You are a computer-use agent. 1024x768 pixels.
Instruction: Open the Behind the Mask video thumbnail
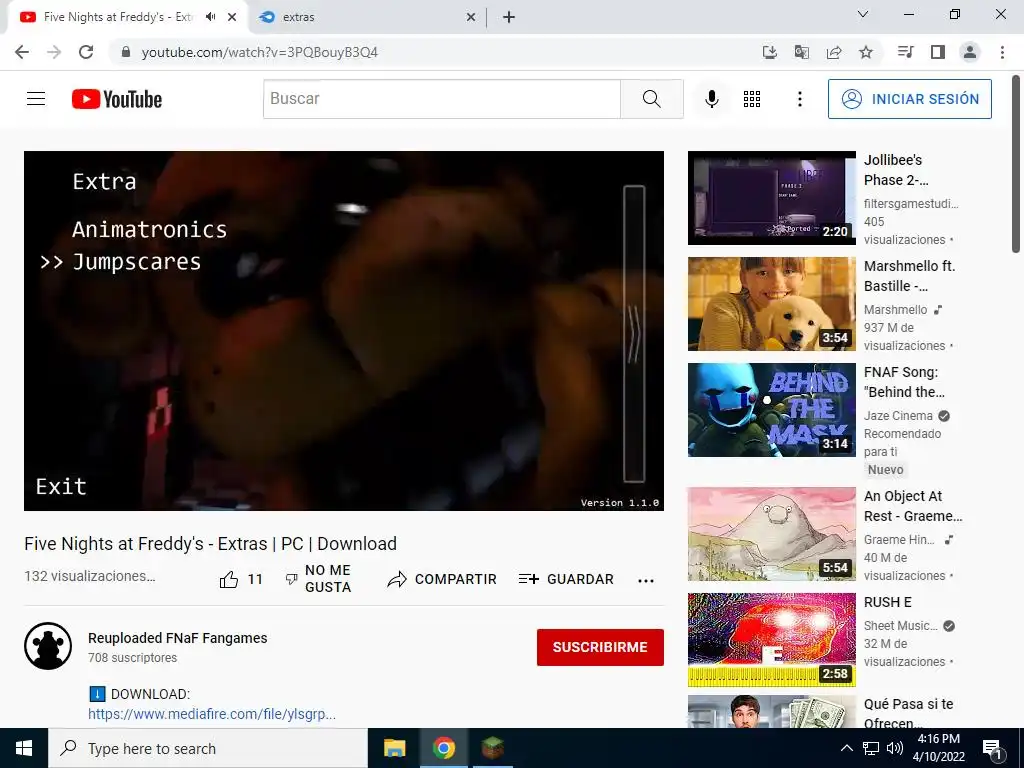click(772, 409)
